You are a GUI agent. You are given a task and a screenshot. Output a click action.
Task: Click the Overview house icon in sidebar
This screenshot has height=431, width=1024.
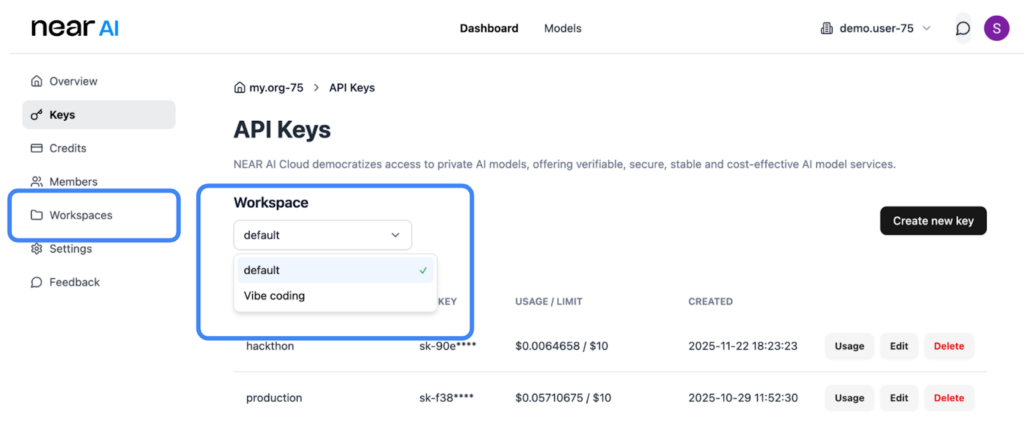pyautogui.click(x=37, y=81)
